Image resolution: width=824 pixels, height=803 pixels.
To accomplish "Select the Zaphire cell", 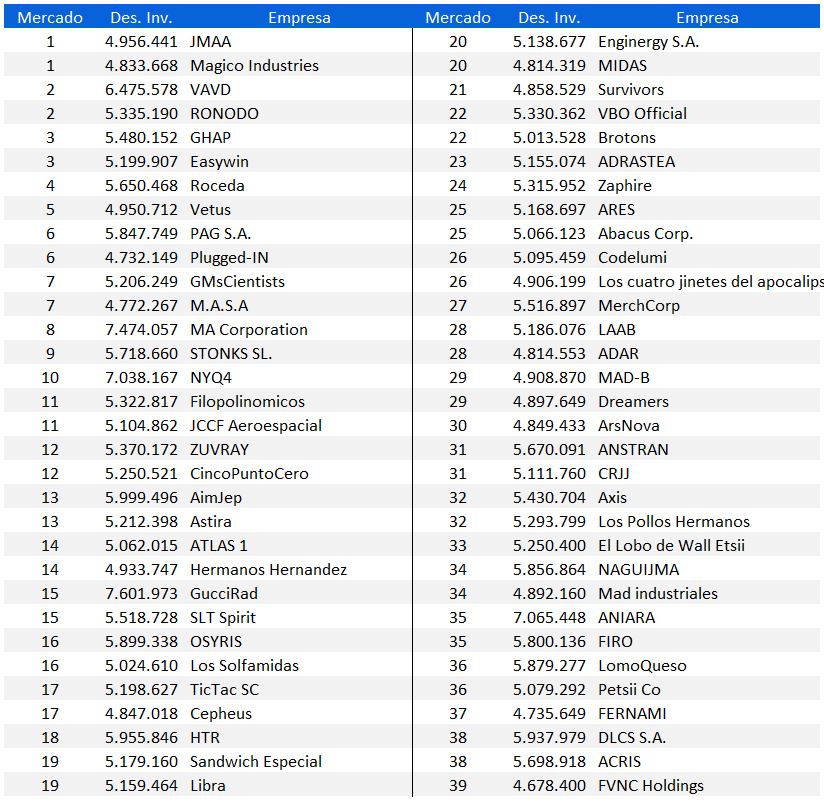I will coord(625,186).
